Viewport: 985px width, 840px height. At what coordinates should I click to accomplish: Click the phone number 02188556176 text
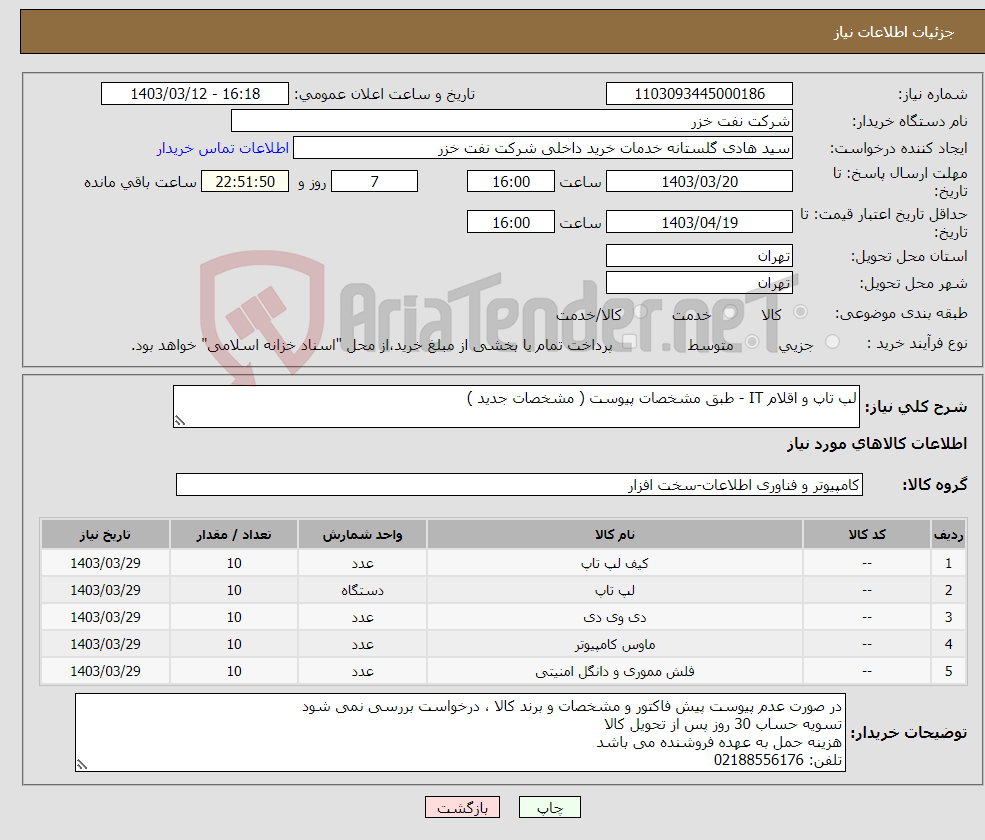tap(759, 760)
